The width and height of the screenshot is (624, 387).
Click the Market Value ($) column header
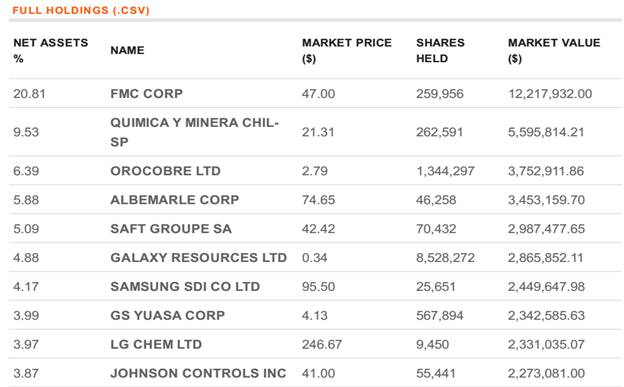pyautogui.click(x=554, y=50)
